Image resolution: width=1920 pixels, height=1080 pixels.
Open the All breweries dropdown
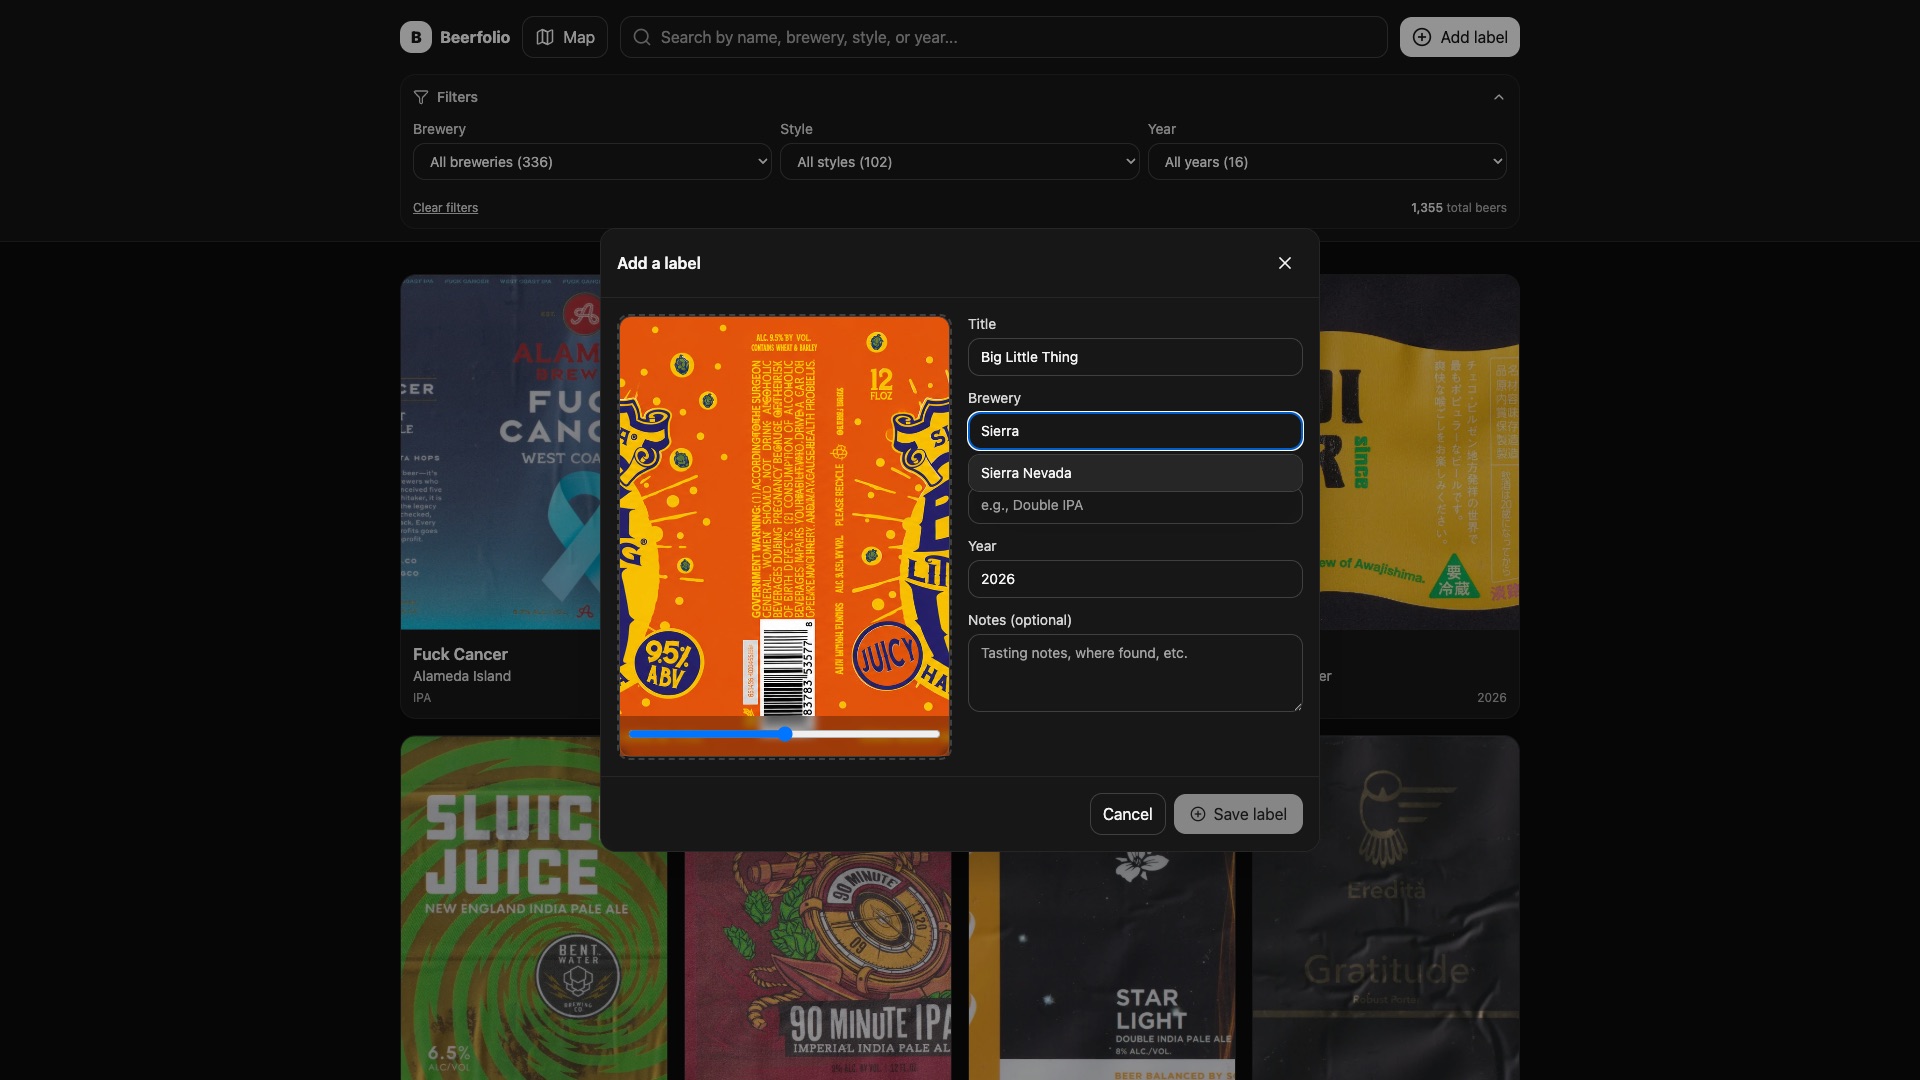coord(592,162)
